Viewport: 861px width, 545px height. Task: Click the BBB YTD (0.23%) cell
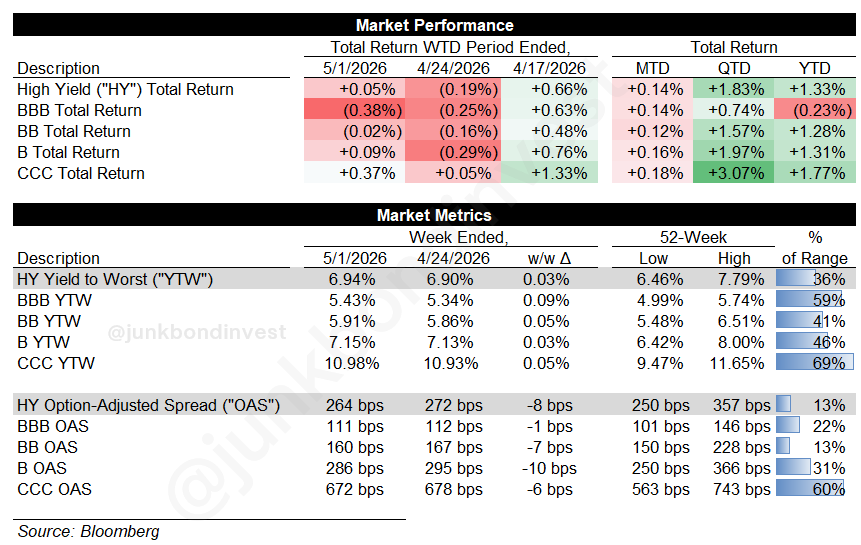pyautogui.click(x=815, y=110)
